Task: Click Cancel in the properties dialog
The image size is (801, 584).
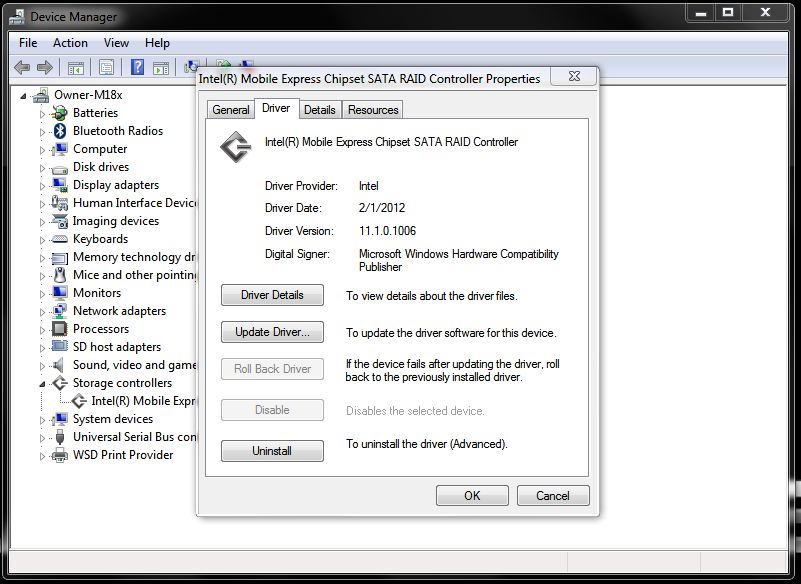Action: click(553, 496)
